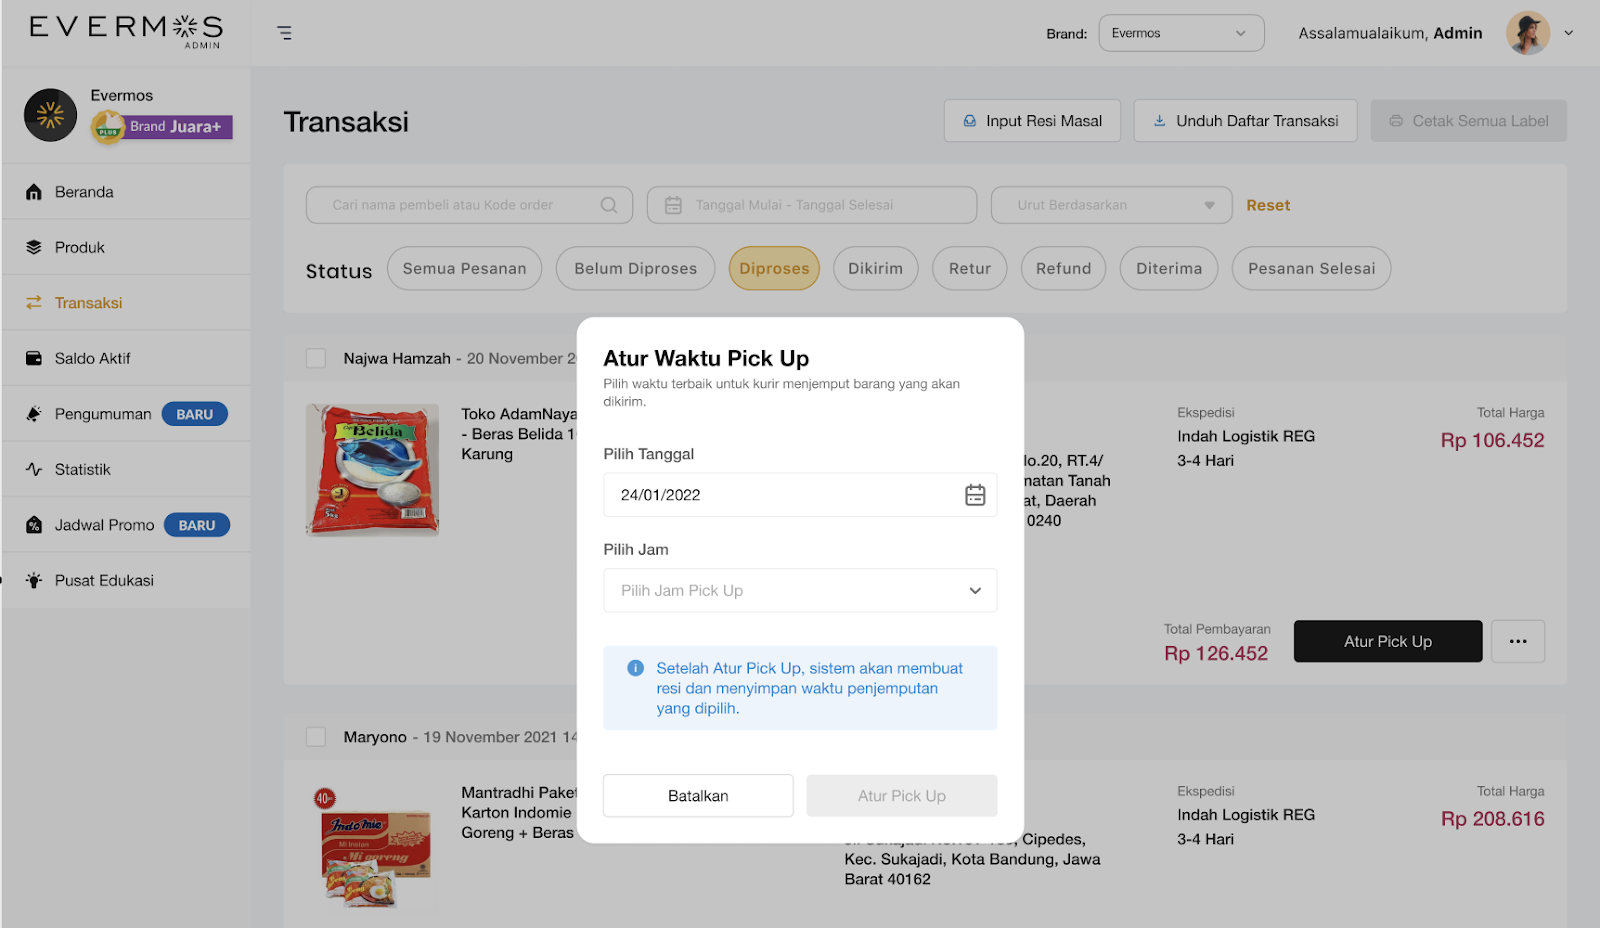The height and width of the screenshot is (928, 1600).
Task: Open the calendar icon in Pilih Tanggal field
Action: (975, 494)
